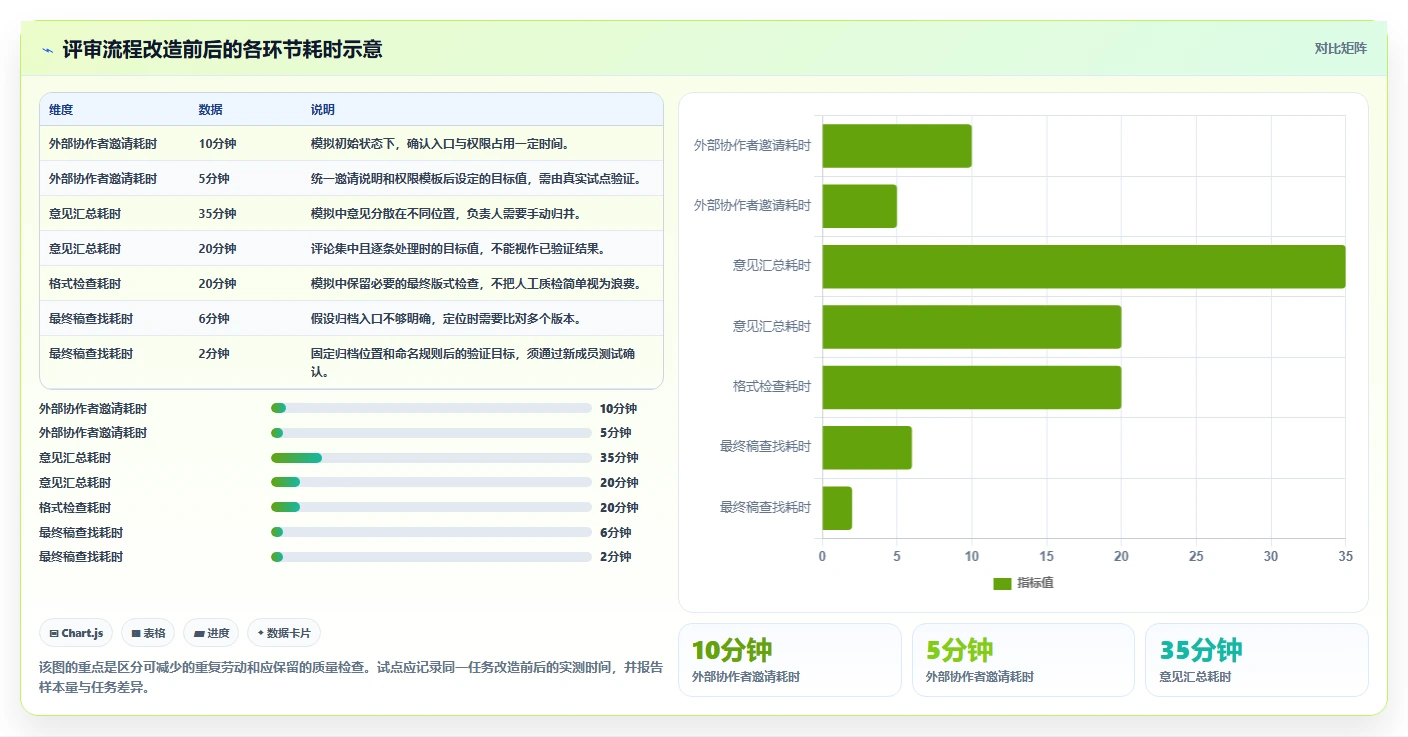Click the 对比矩阵 label in the header

[1340, 48]
